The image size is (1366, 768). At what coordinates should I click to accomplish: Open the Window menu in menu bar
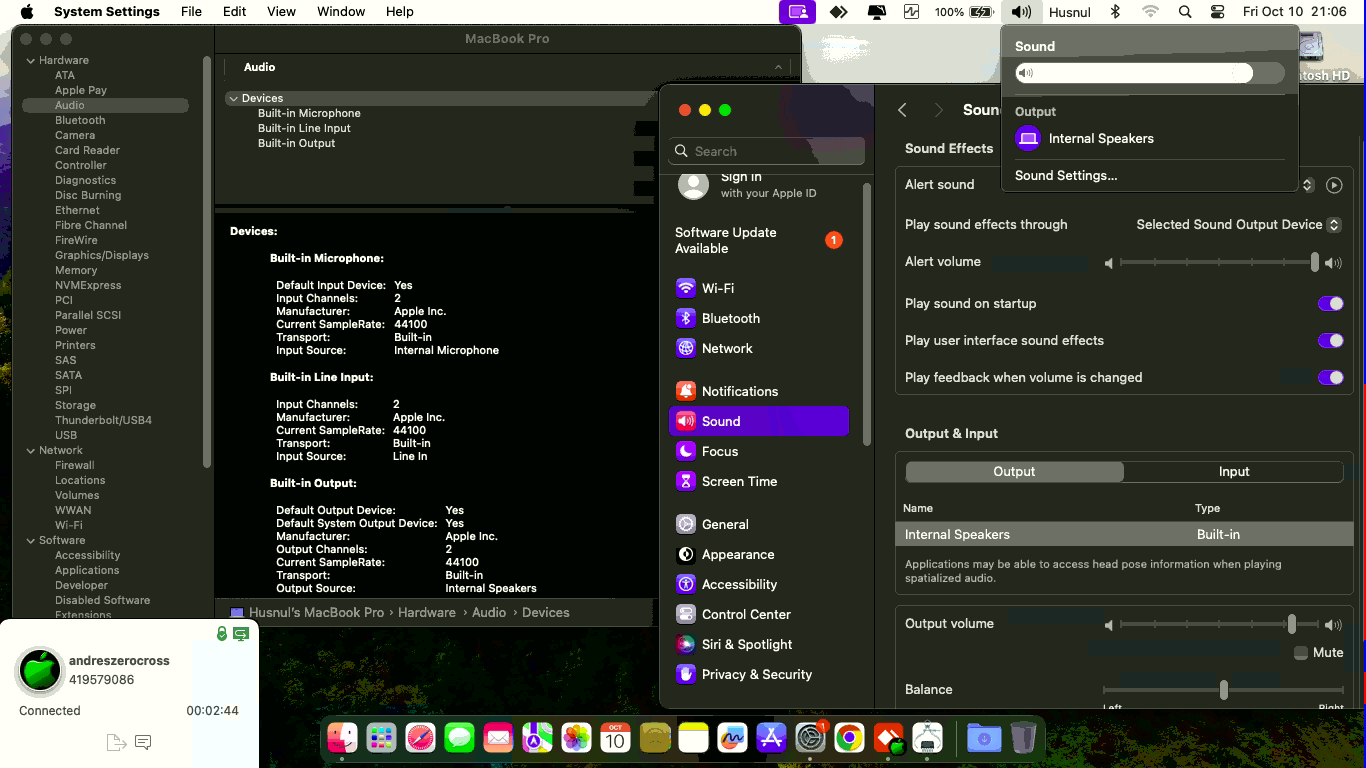click(341, 12)
